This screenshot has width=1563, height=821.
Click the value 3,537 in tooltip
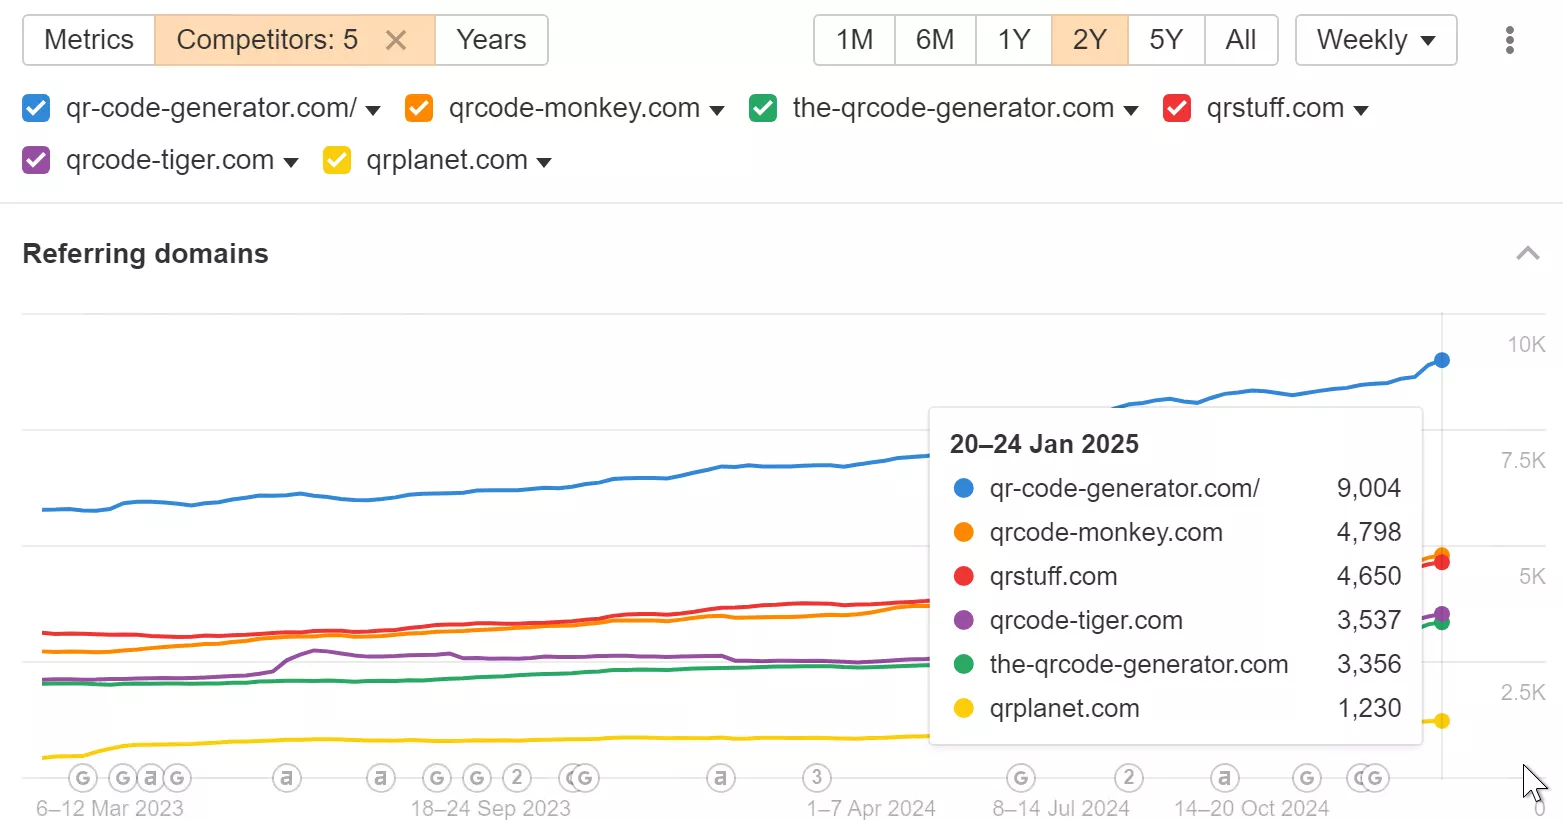(1369, 620)
